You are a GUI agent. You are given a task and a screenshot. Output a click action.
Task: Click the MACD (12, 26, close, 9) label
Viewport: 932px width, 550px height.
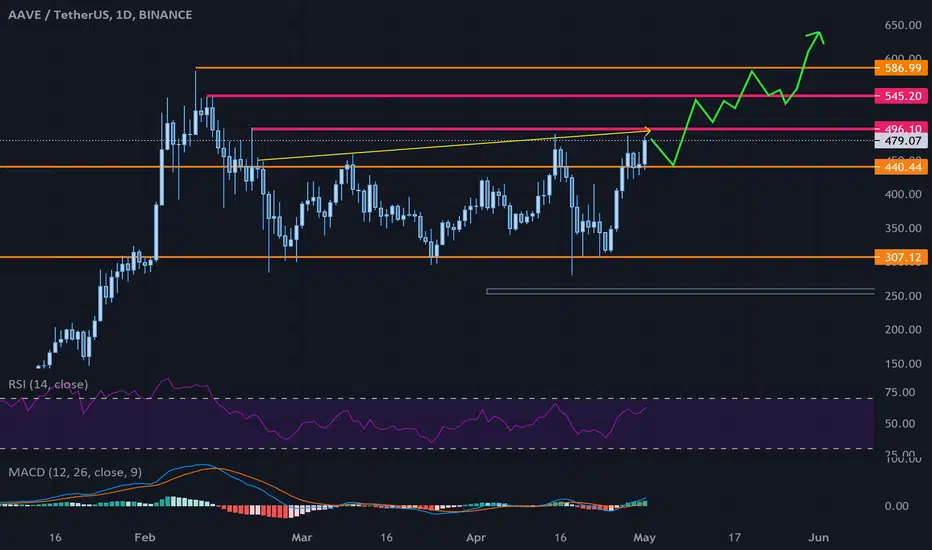click(75, 472)
